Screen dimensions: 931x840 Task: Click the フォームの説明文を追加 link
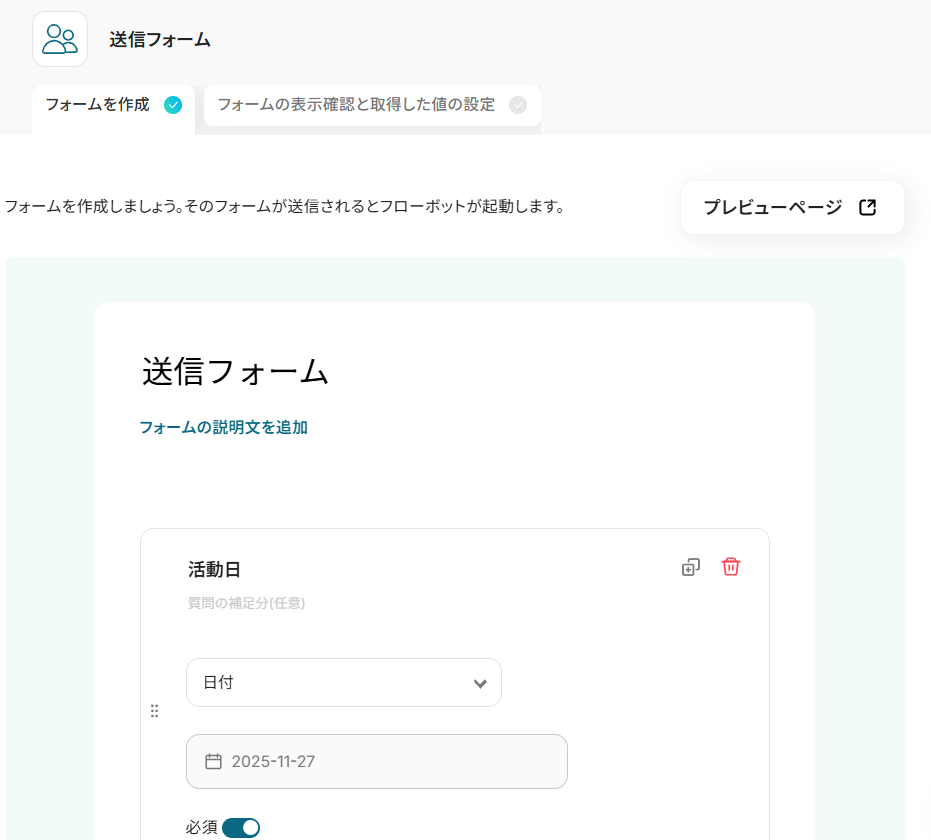click(223, 428)
